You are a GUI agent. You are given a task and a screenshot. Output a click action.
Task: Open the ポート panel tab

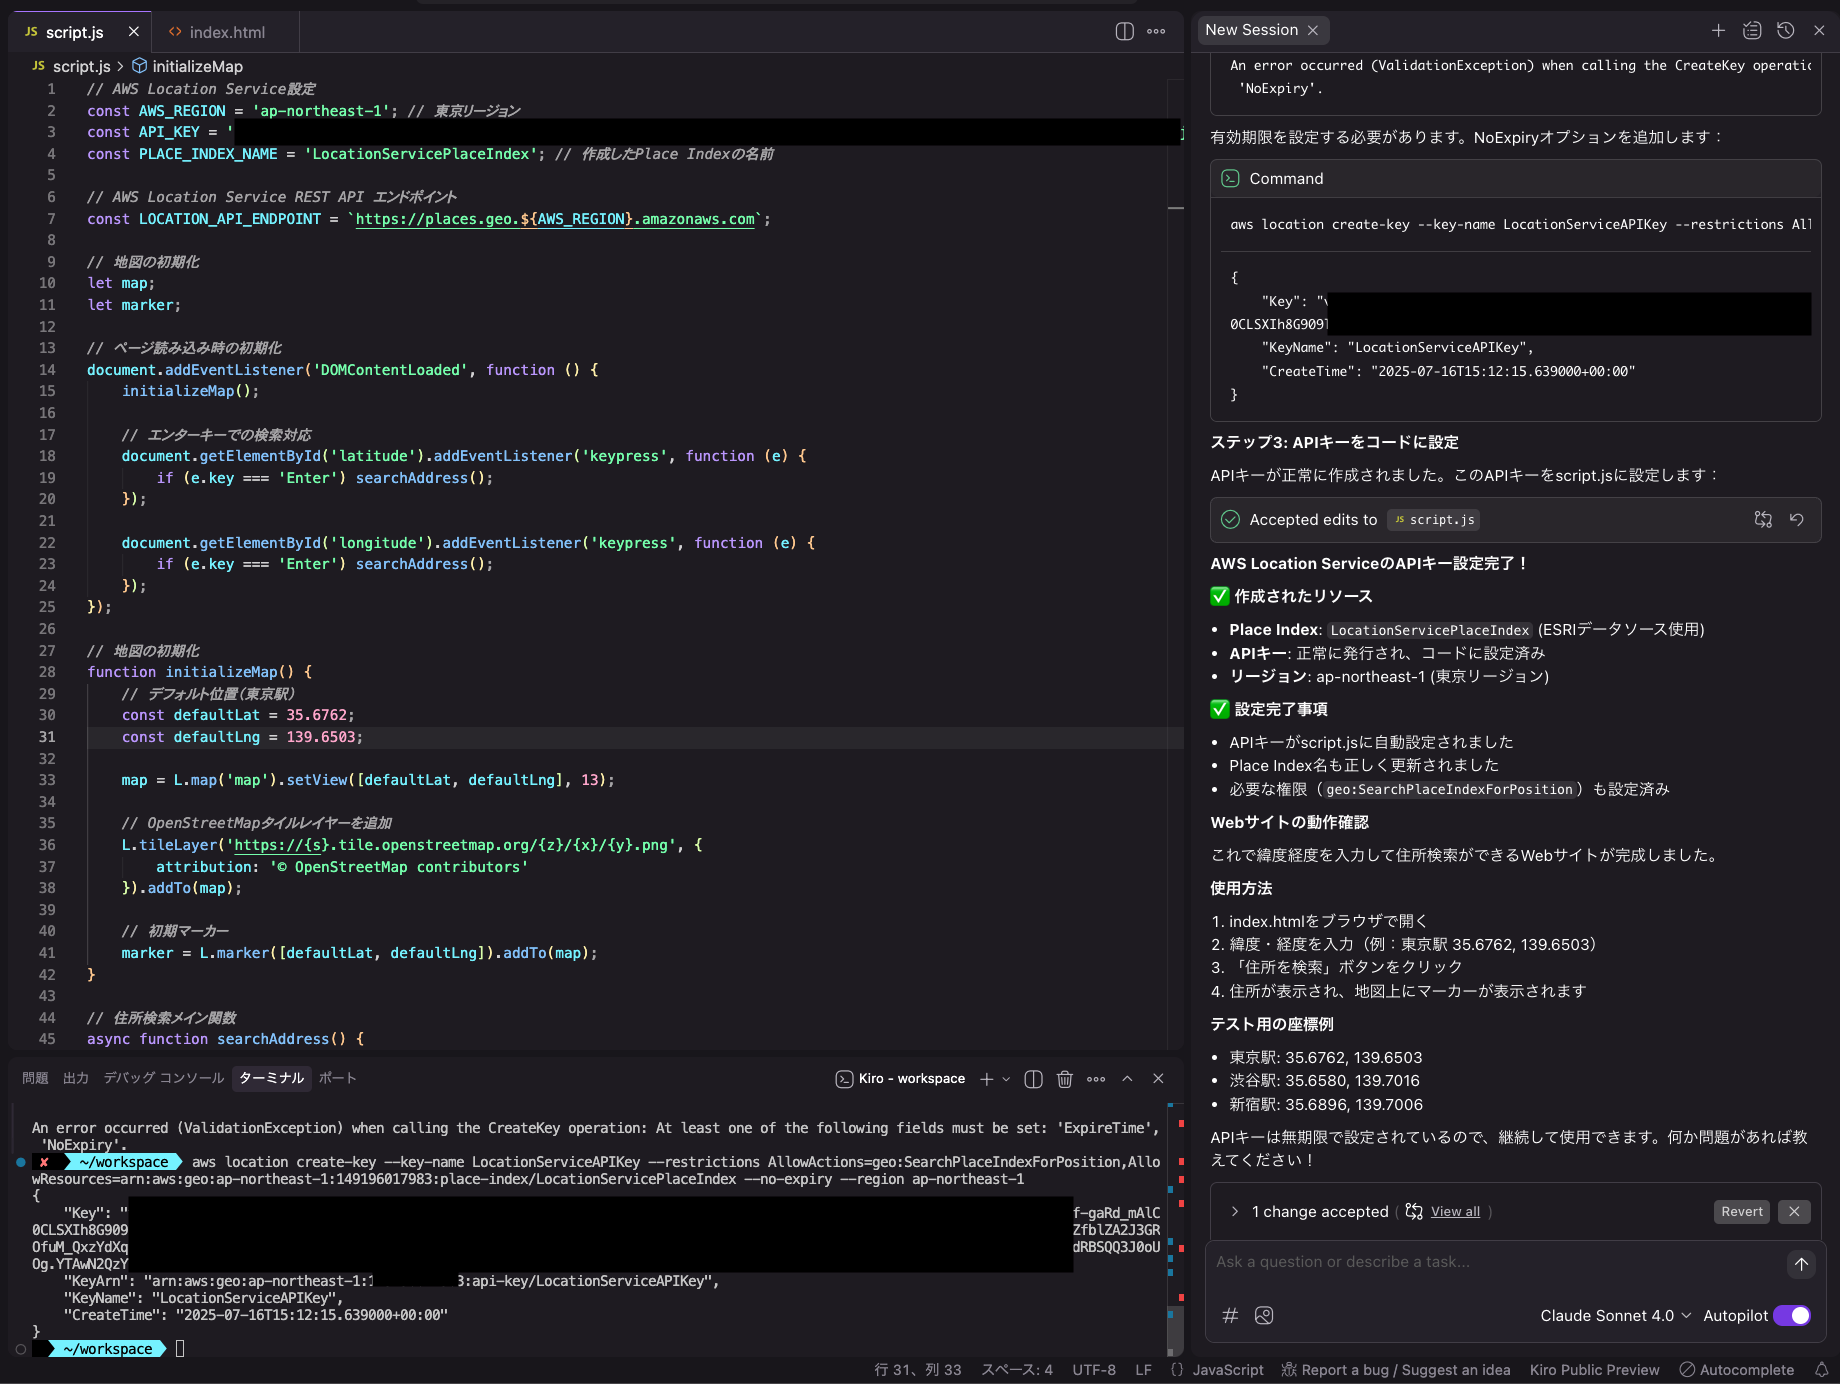(x=337, y=1078)
